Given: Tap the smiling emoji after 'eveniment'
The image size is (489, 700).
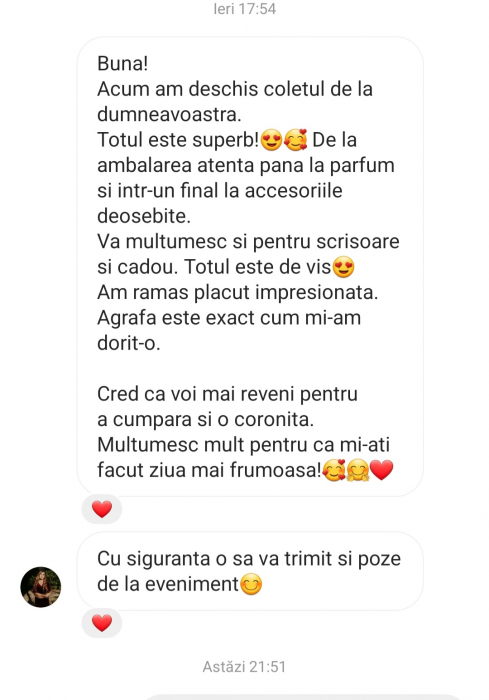Looking at the screenshot, I should 251,584.
